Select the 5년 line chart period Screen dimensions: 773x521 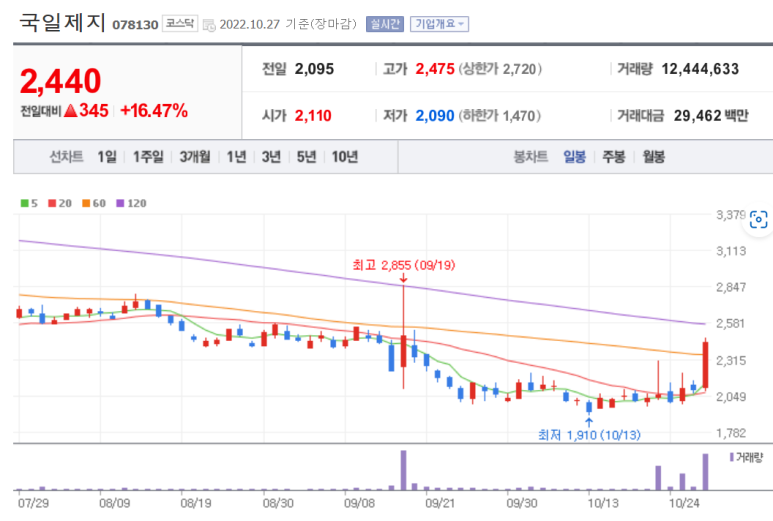click(x=306, y=157)
